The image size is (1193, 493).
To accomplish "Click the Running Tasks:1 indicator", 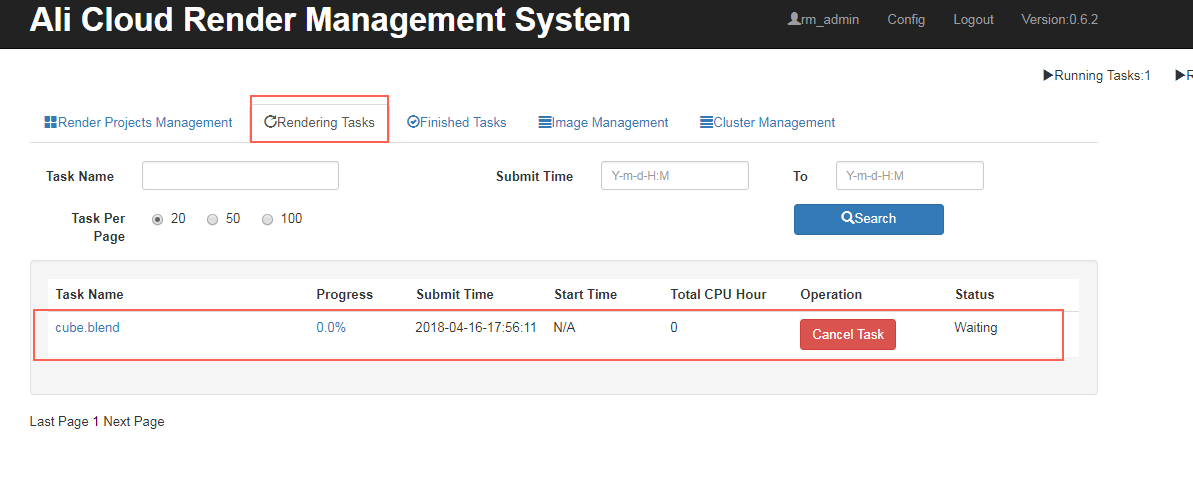I will point(1096,75).
